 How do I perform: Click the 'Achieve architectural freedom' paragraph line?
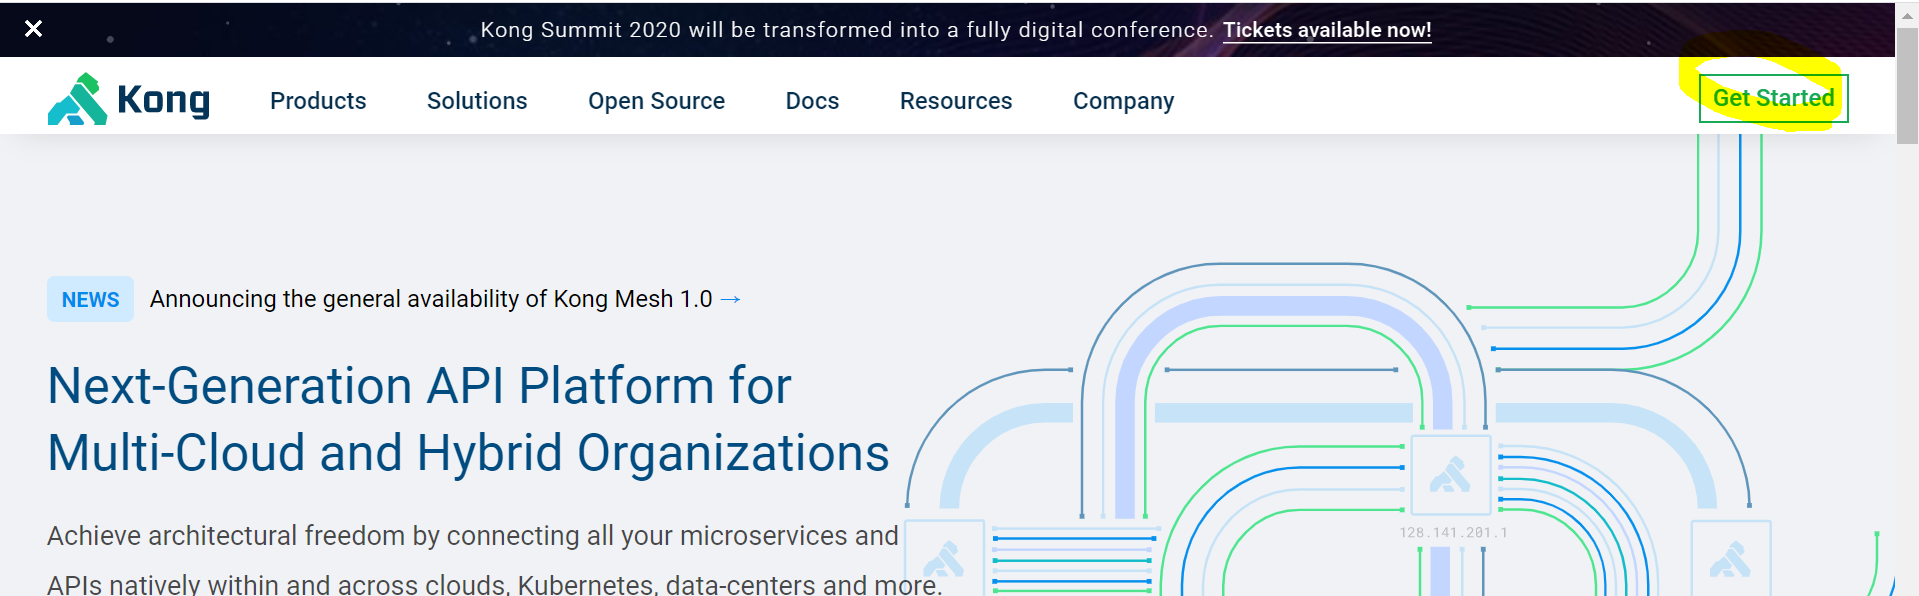[x=472, y=536]
